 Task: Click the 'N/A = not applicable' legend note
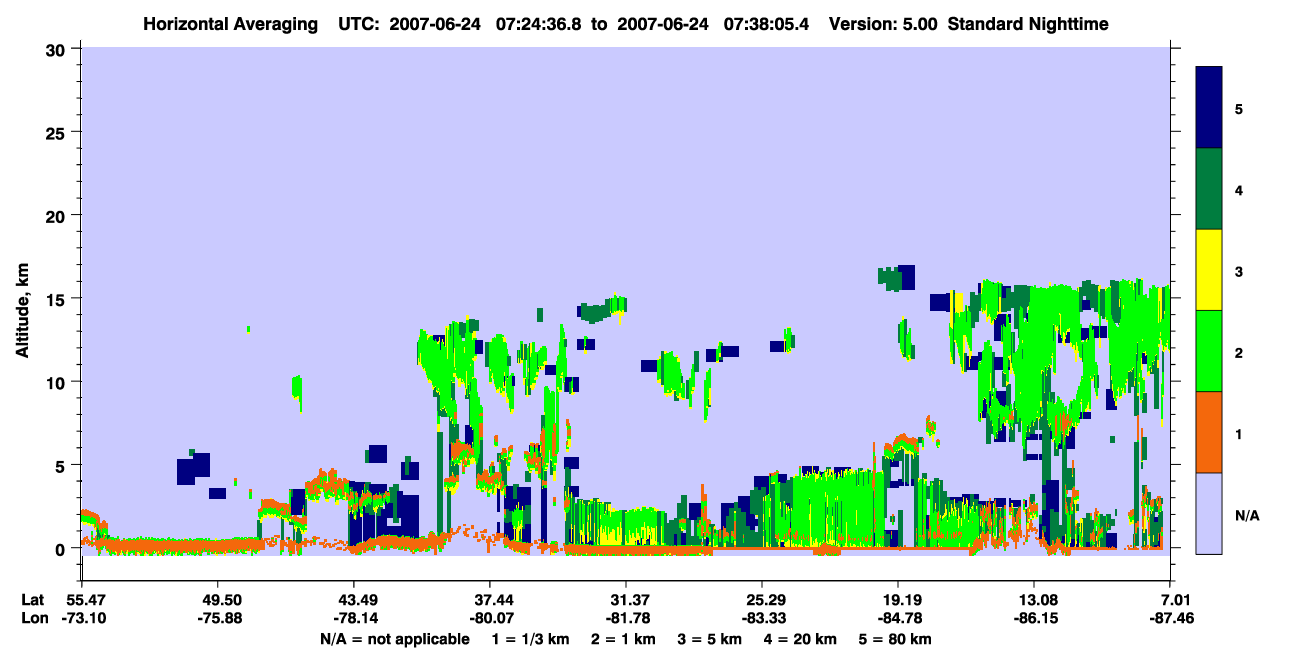click(x=394, y=639)
